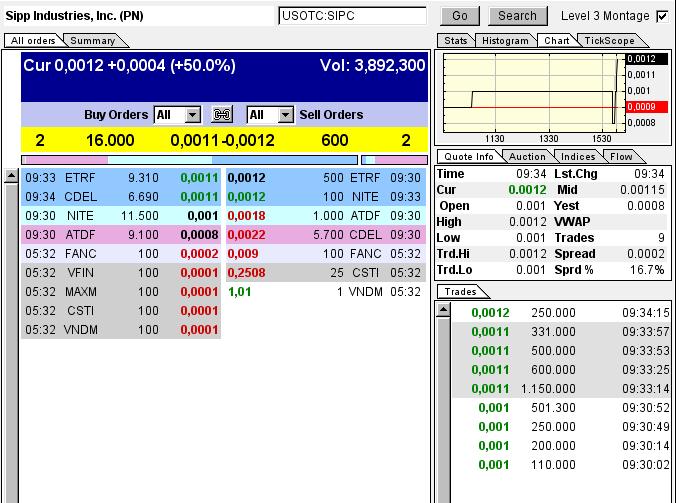Open the Sell Orders All dropdown
This screenshot has height=503, width=689.
click(x=284, y=115)
